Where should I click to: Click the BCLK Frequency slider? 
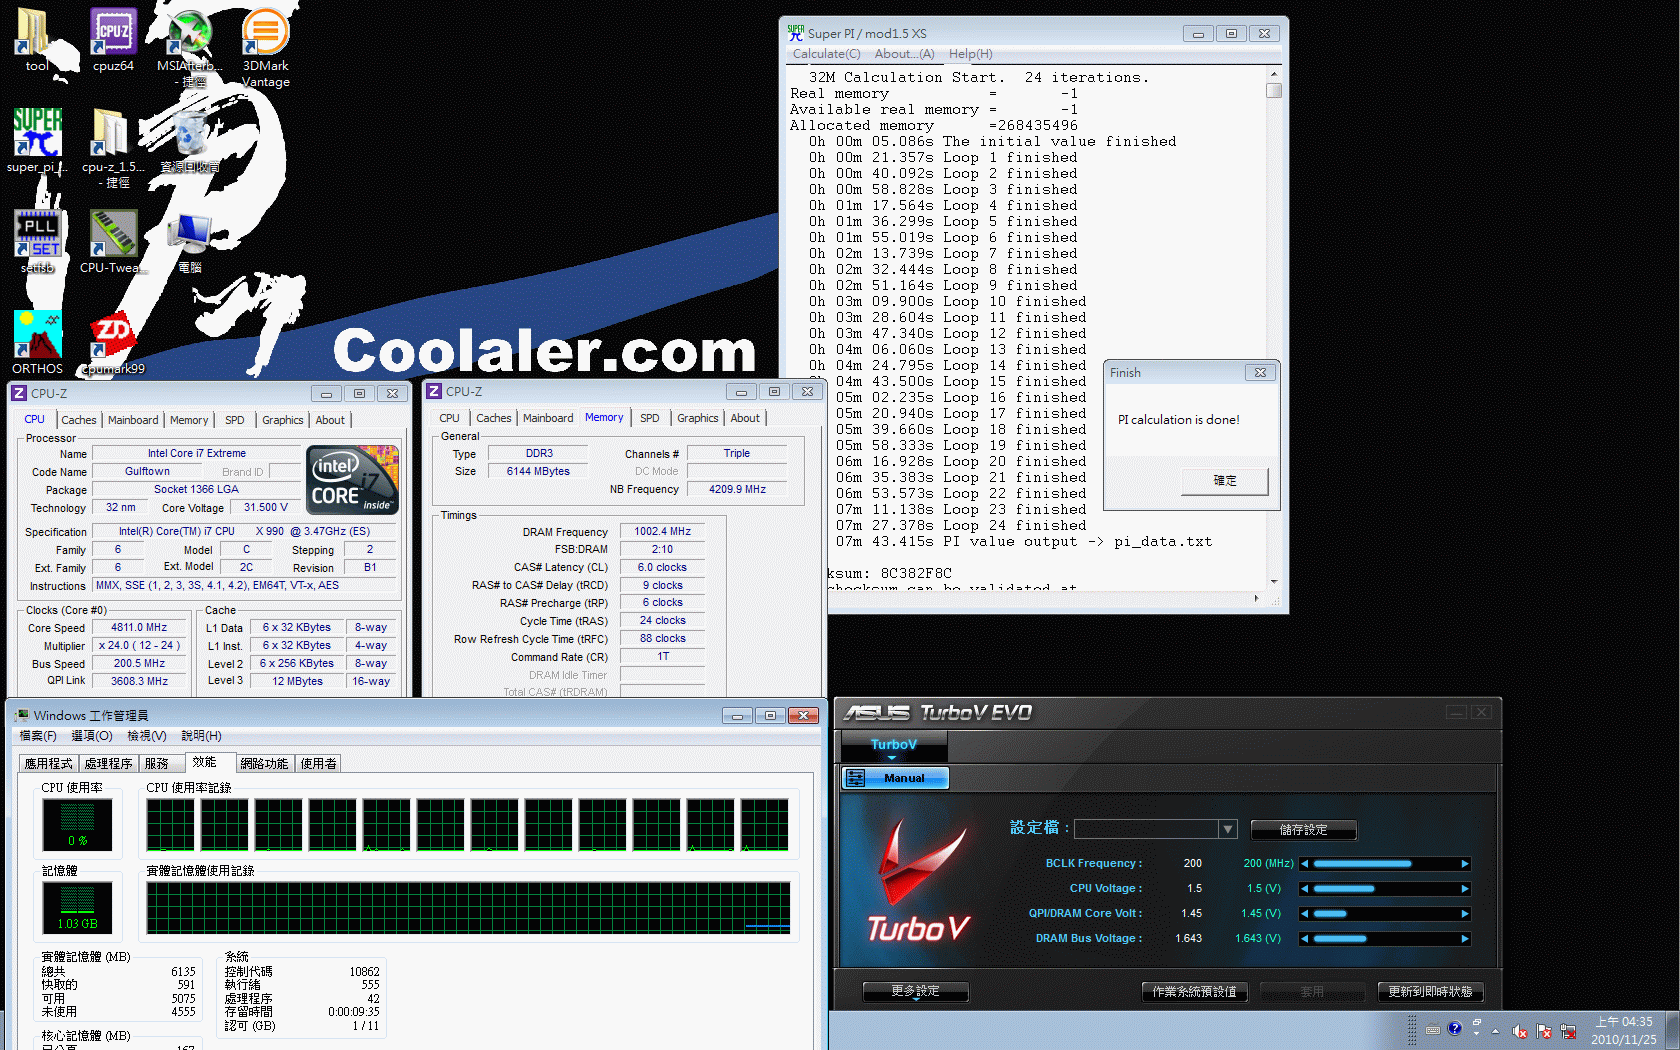pyautogui.click(x=1385, y=863)
